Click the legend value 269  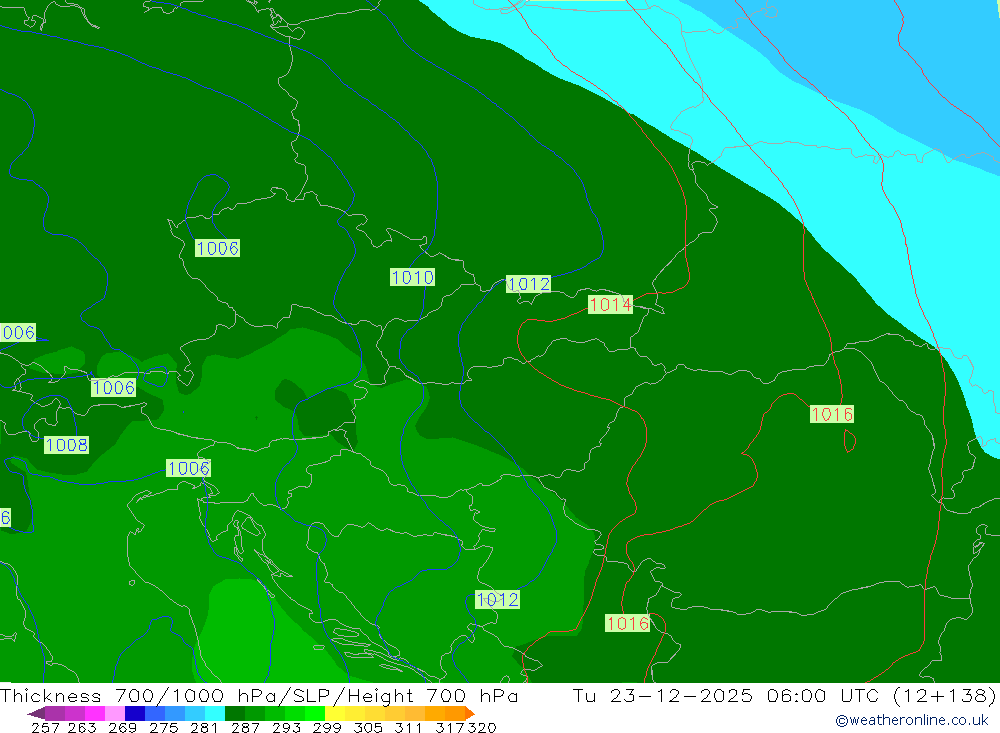pyautogui.click(x=122, y=727)
